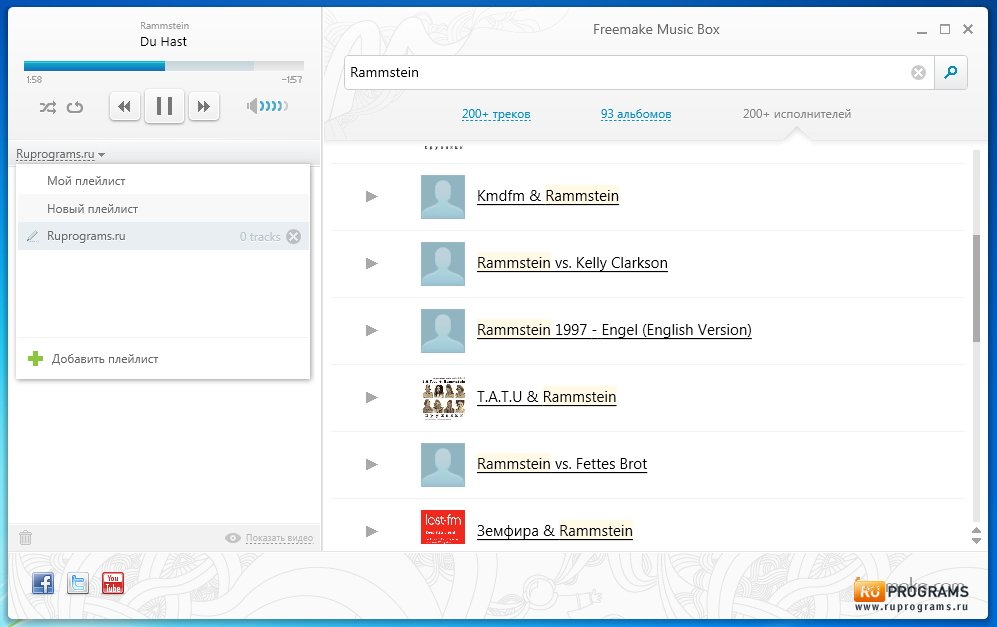Open the Facebook icon link
Image resolution: width=997 pixels, height=627 pixels.
[43, 583]
